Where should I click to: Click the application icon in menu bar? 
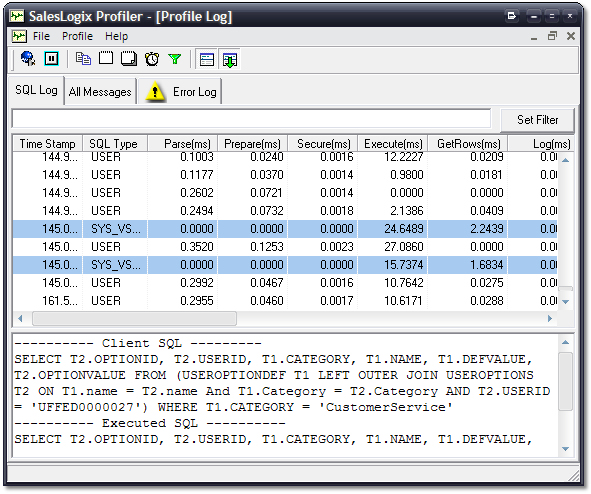pos(19,36)
